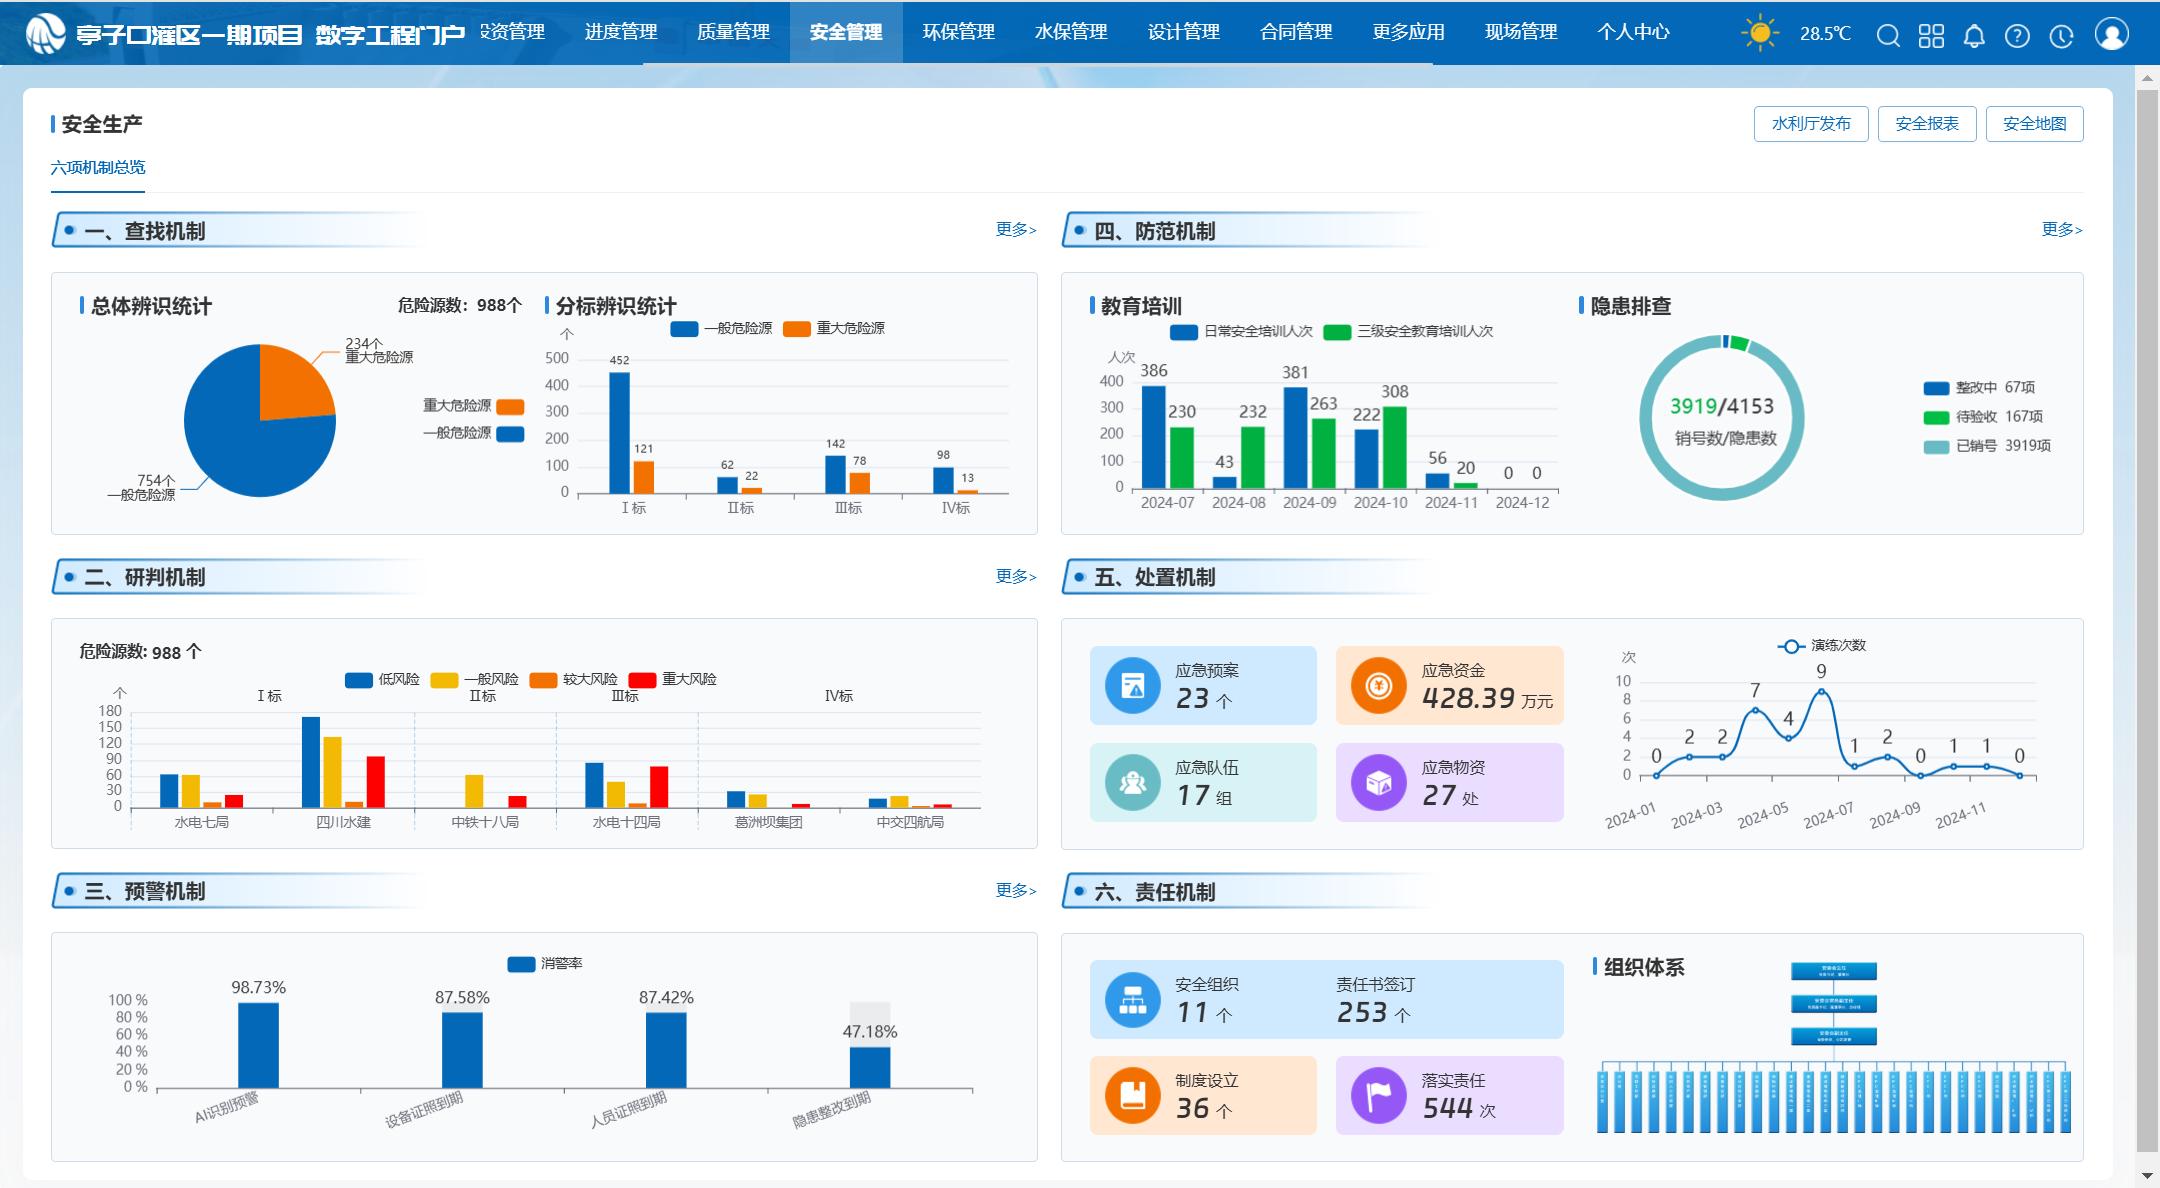
Task: Click the 安全组织 blue hierarchy icon
Action: 1132,999
